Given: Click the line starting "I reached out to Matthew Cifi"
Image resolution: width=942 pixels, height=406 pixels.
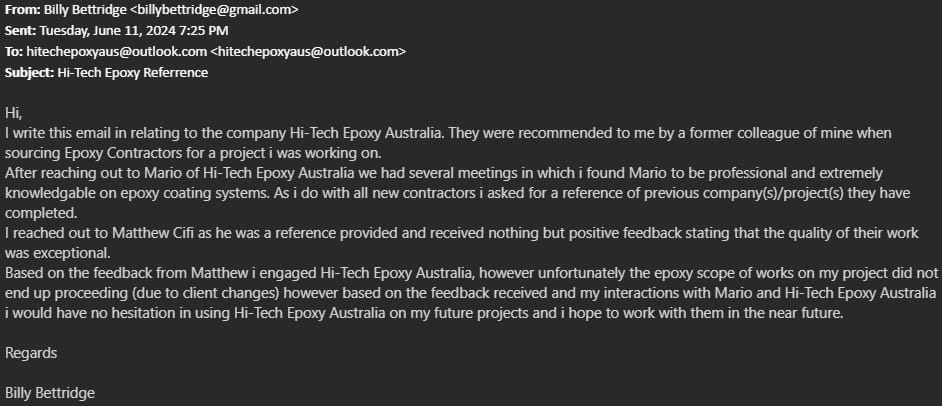Looking at the screenshot, I should [300, 232].
